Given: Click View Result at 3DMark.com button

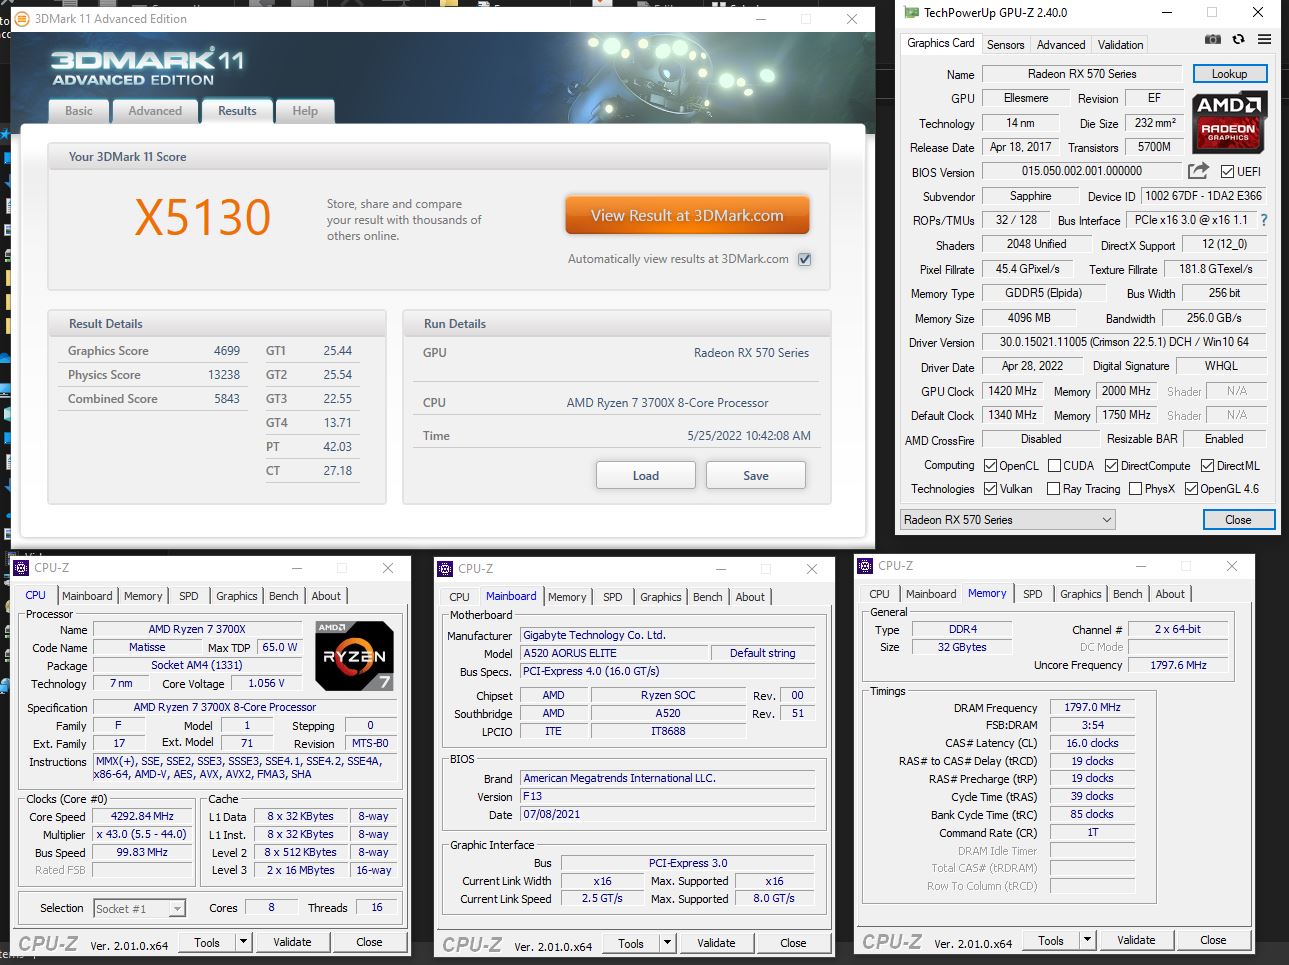Looking at the screenshot, I should tap(687, 216).
